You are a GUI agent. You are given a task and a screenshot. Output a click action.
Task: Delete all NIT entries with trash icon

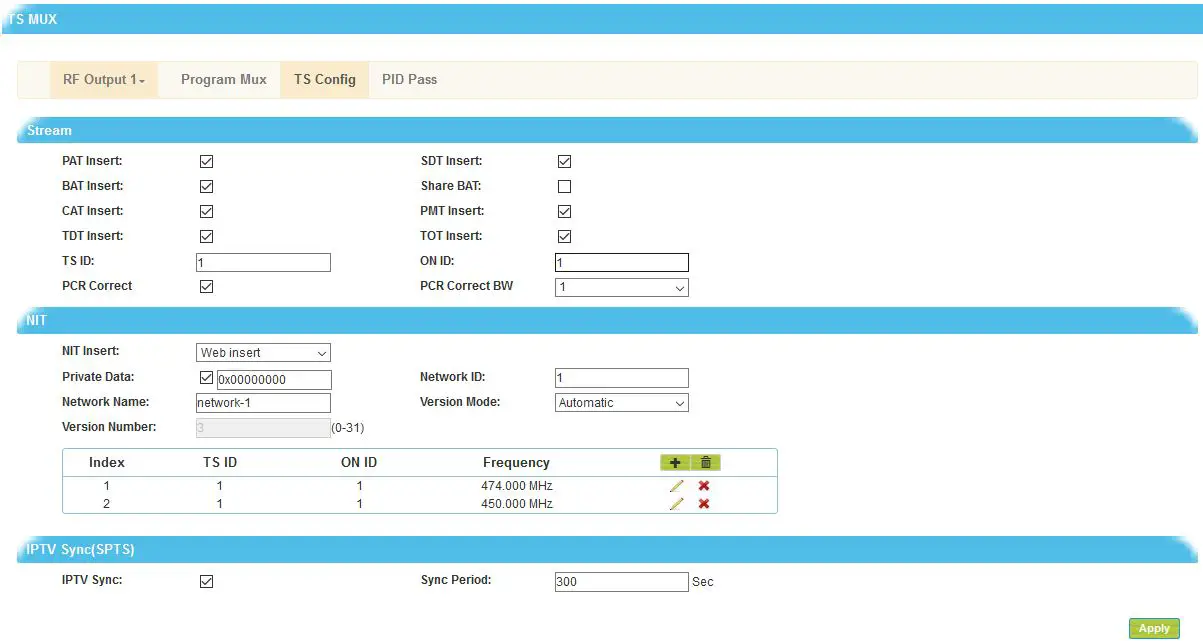pos(706,463)
